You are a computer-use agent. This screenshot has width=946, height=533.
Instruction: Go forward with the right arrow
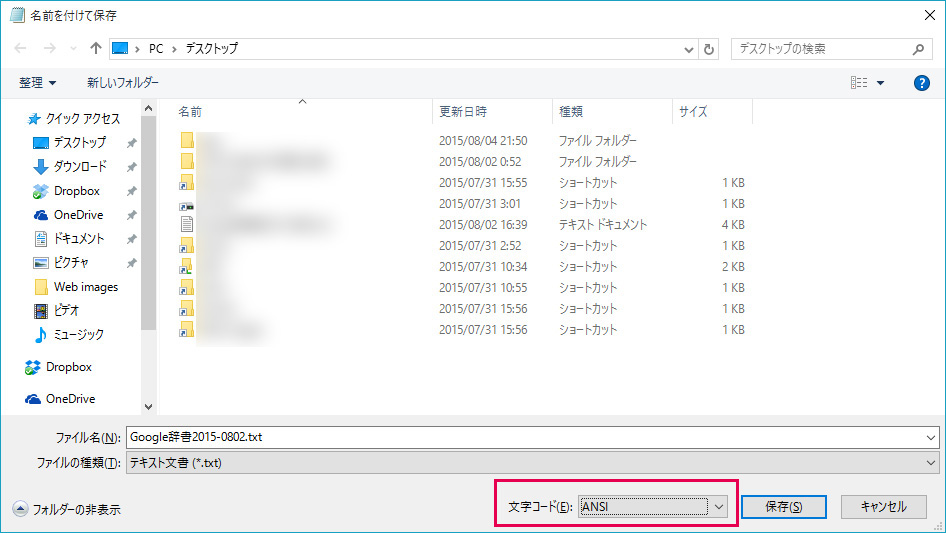pos(49,48)
